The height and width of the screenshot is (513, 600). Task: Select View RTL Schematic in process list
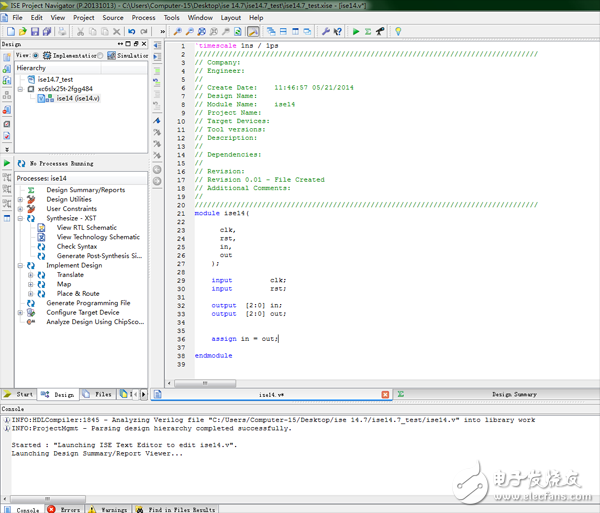[86, 228]
